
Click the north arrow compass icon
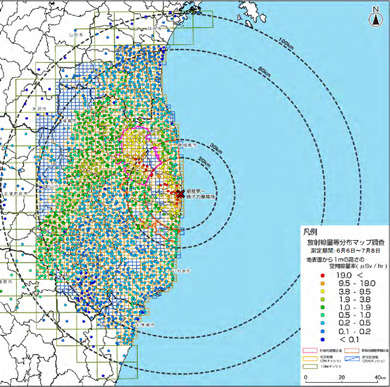click(376, 19)
